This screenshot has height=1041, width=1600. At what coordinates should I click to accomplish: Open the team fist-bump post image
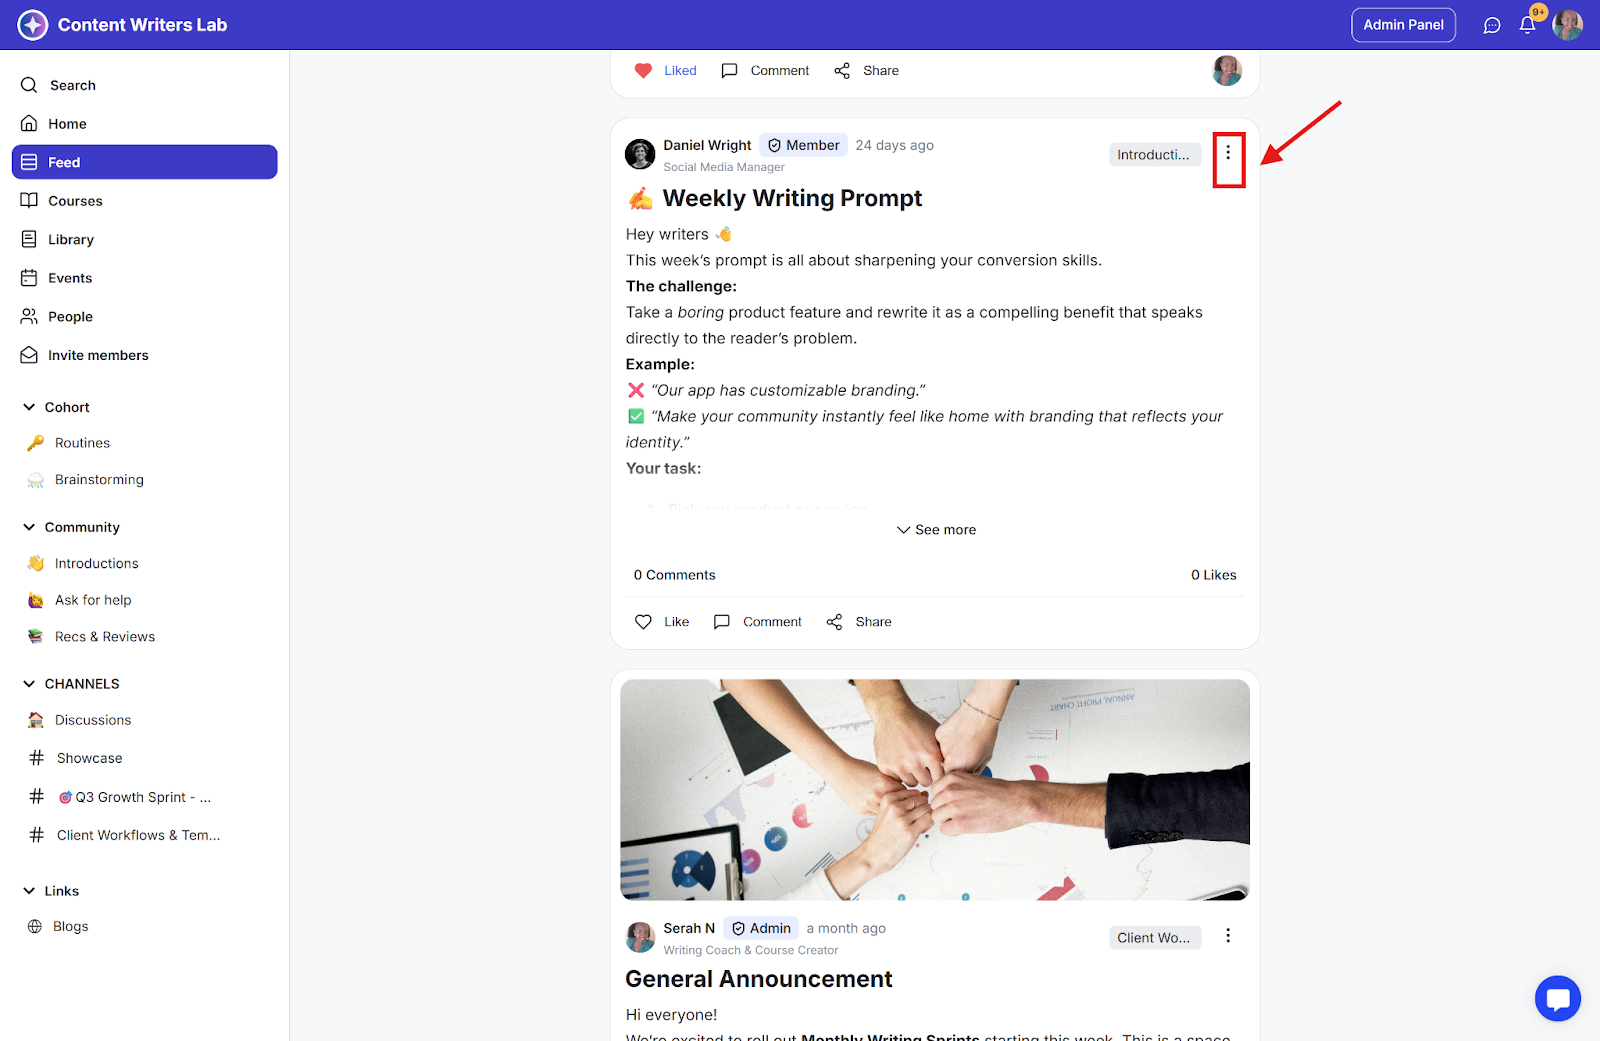click(x=935, y=790)
